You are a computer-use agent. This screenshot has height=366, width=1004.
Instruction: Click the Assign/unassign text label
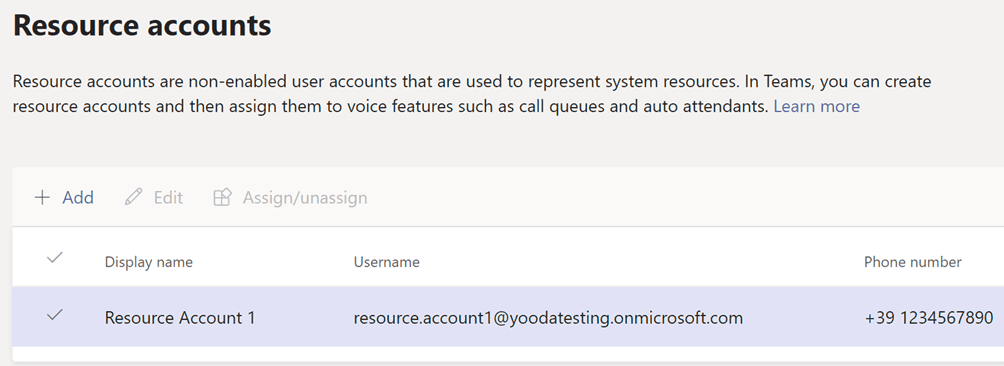[305, 198]
